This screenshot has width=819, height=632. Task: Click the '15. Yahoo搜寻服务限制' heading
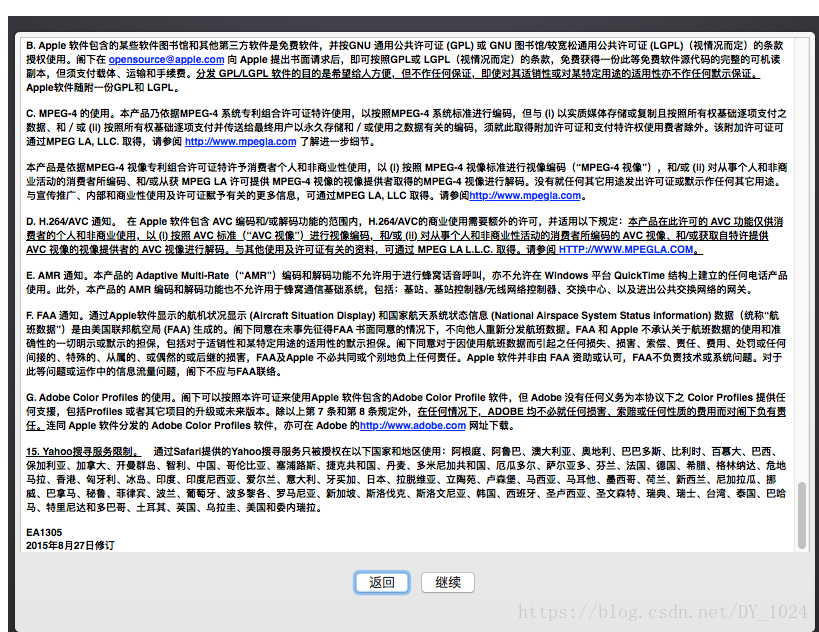pos(82,452)
